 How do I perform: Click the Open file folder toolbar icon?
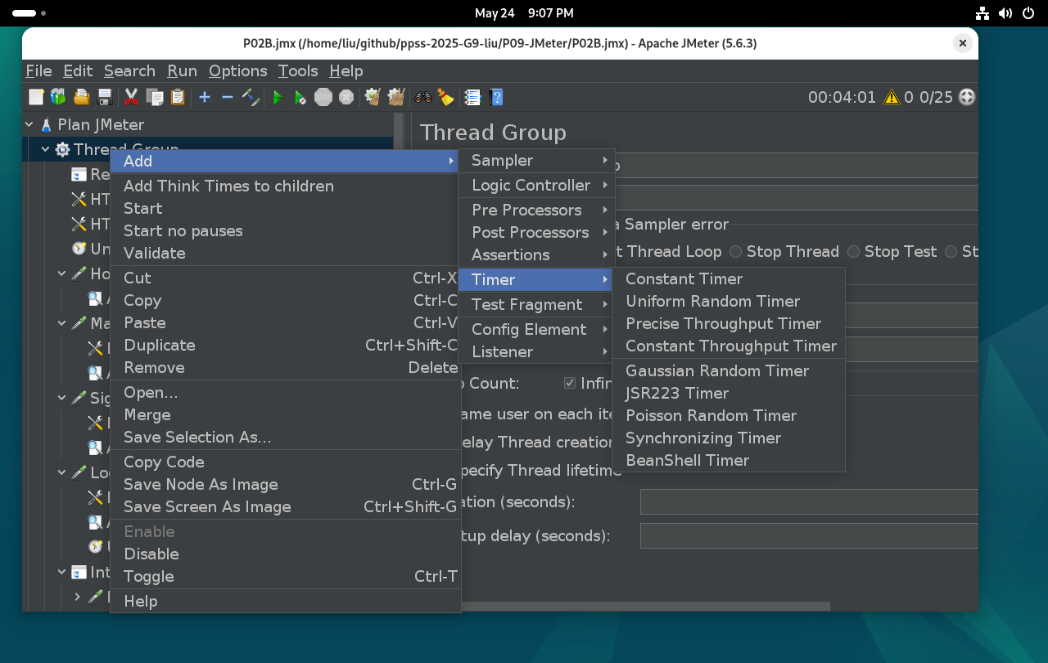coord(82,98)
